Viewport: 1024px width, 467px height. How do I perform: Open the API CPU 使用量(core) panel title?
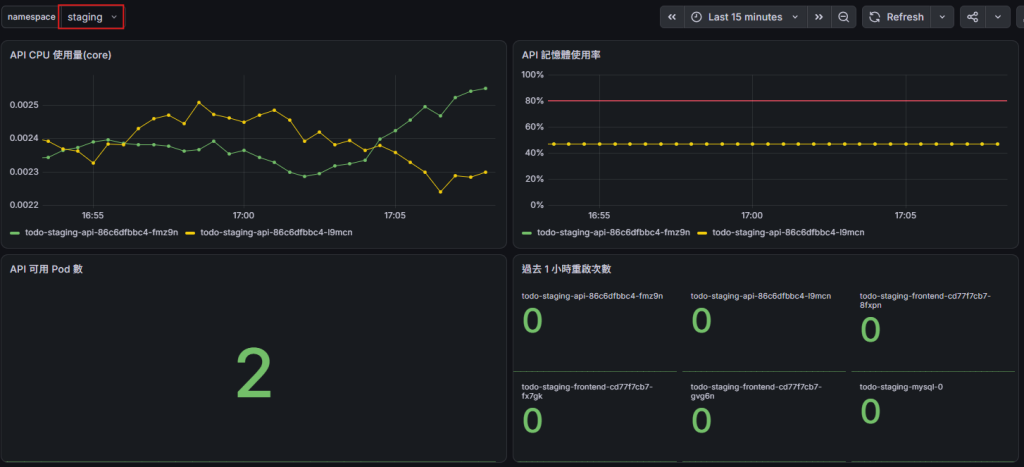(61, 56)
